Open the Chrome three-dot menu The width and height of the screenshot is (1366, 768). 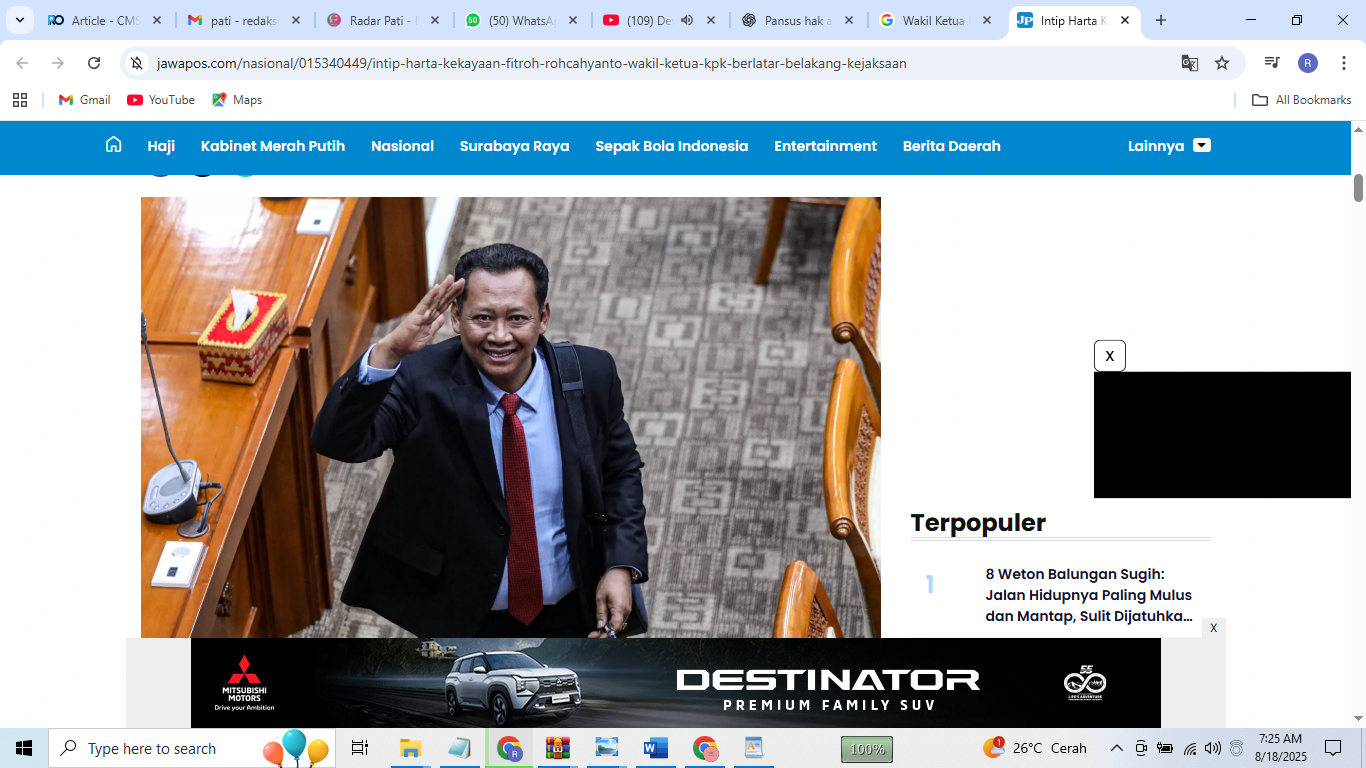click(x=1343, y=62)
